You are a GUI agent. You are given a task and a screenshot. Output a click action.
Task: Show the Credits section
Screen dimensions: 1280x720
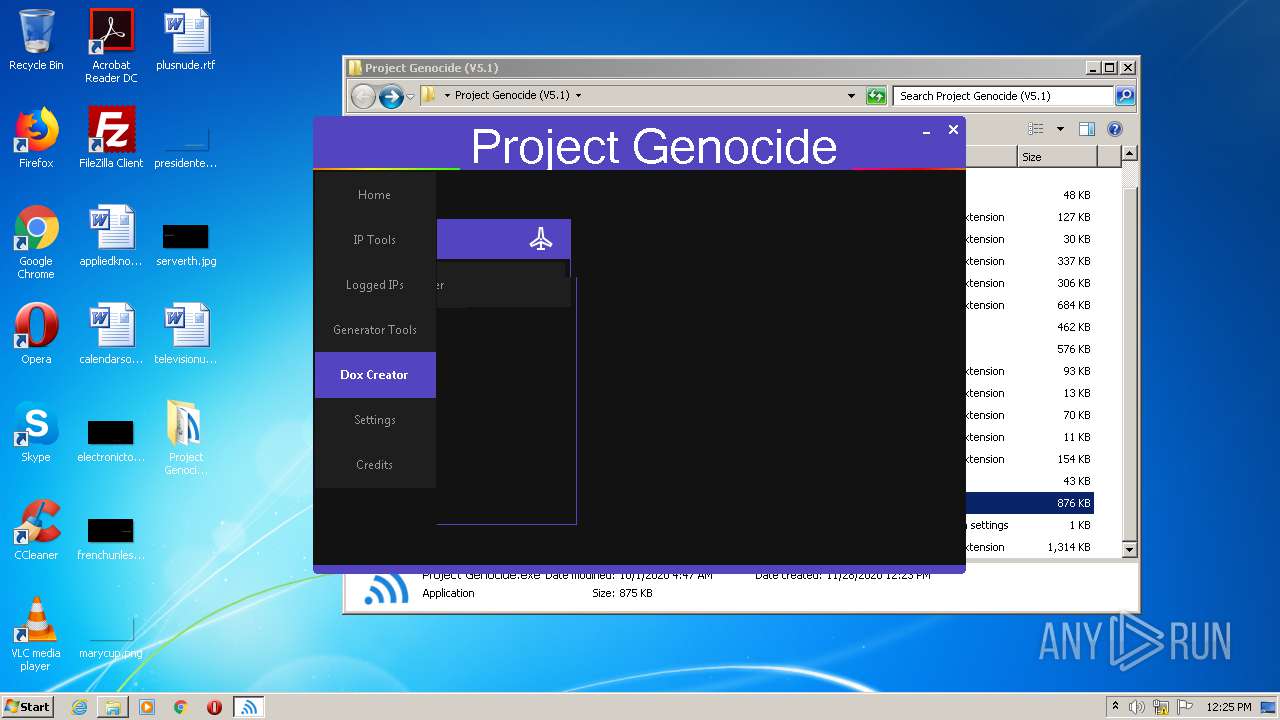point(375,465)
